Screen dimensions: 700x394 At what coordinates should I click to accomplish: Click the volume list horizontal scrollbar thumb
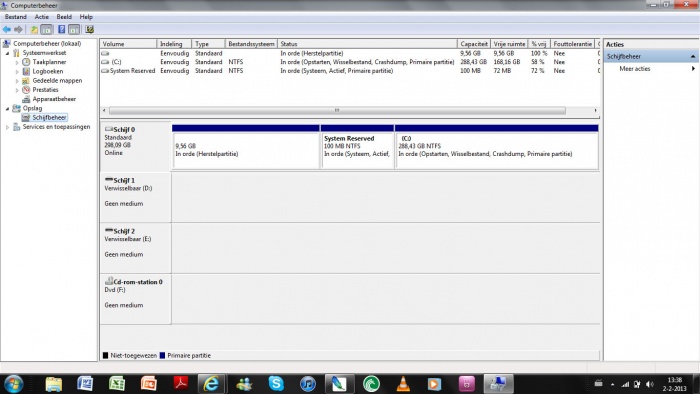(337, 110)
